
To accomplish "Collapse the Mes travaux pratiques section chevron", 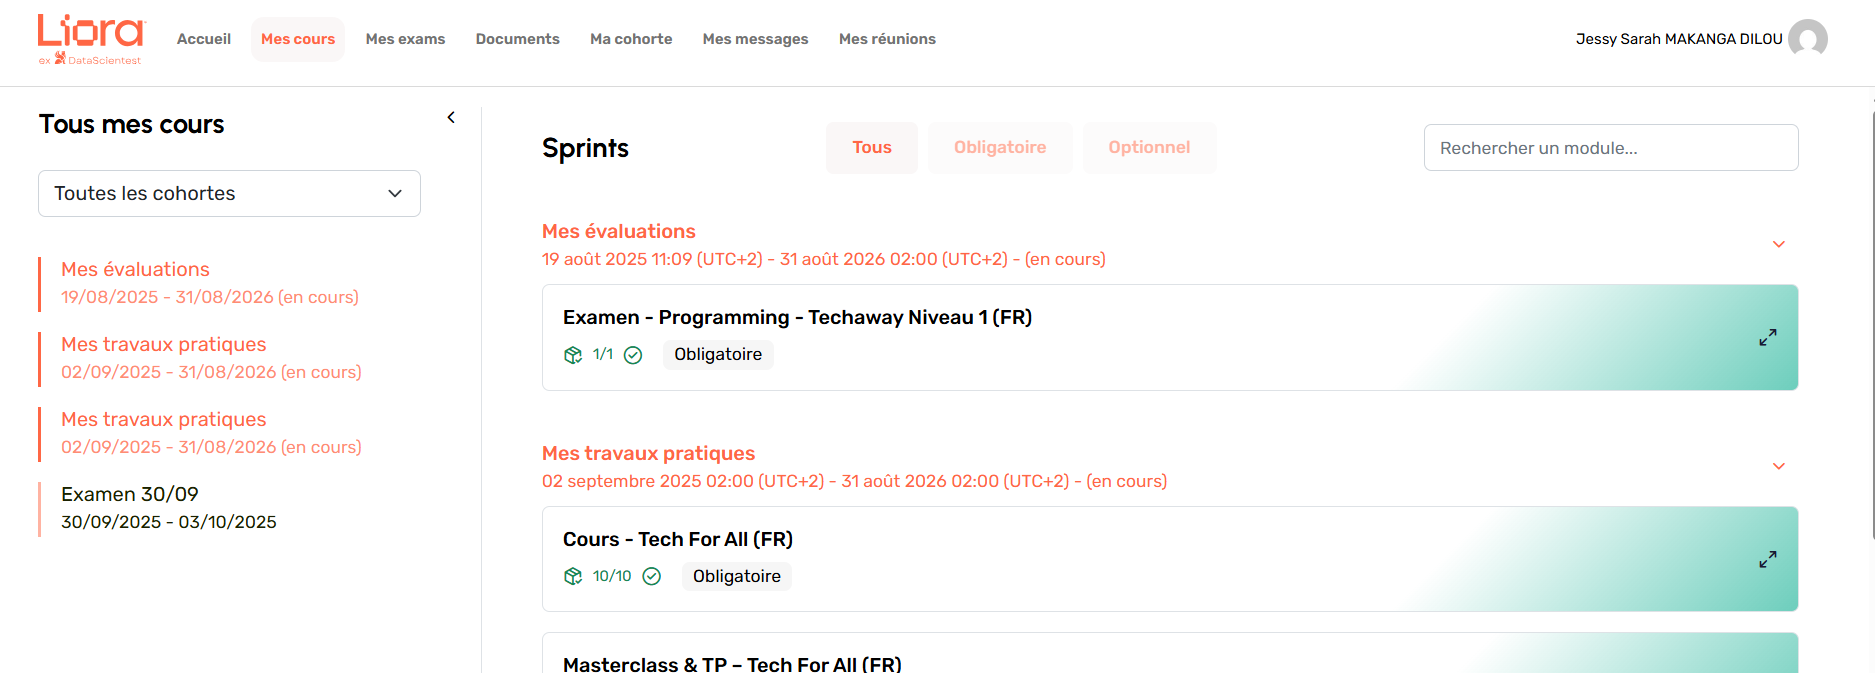I will coord(1779,467).
